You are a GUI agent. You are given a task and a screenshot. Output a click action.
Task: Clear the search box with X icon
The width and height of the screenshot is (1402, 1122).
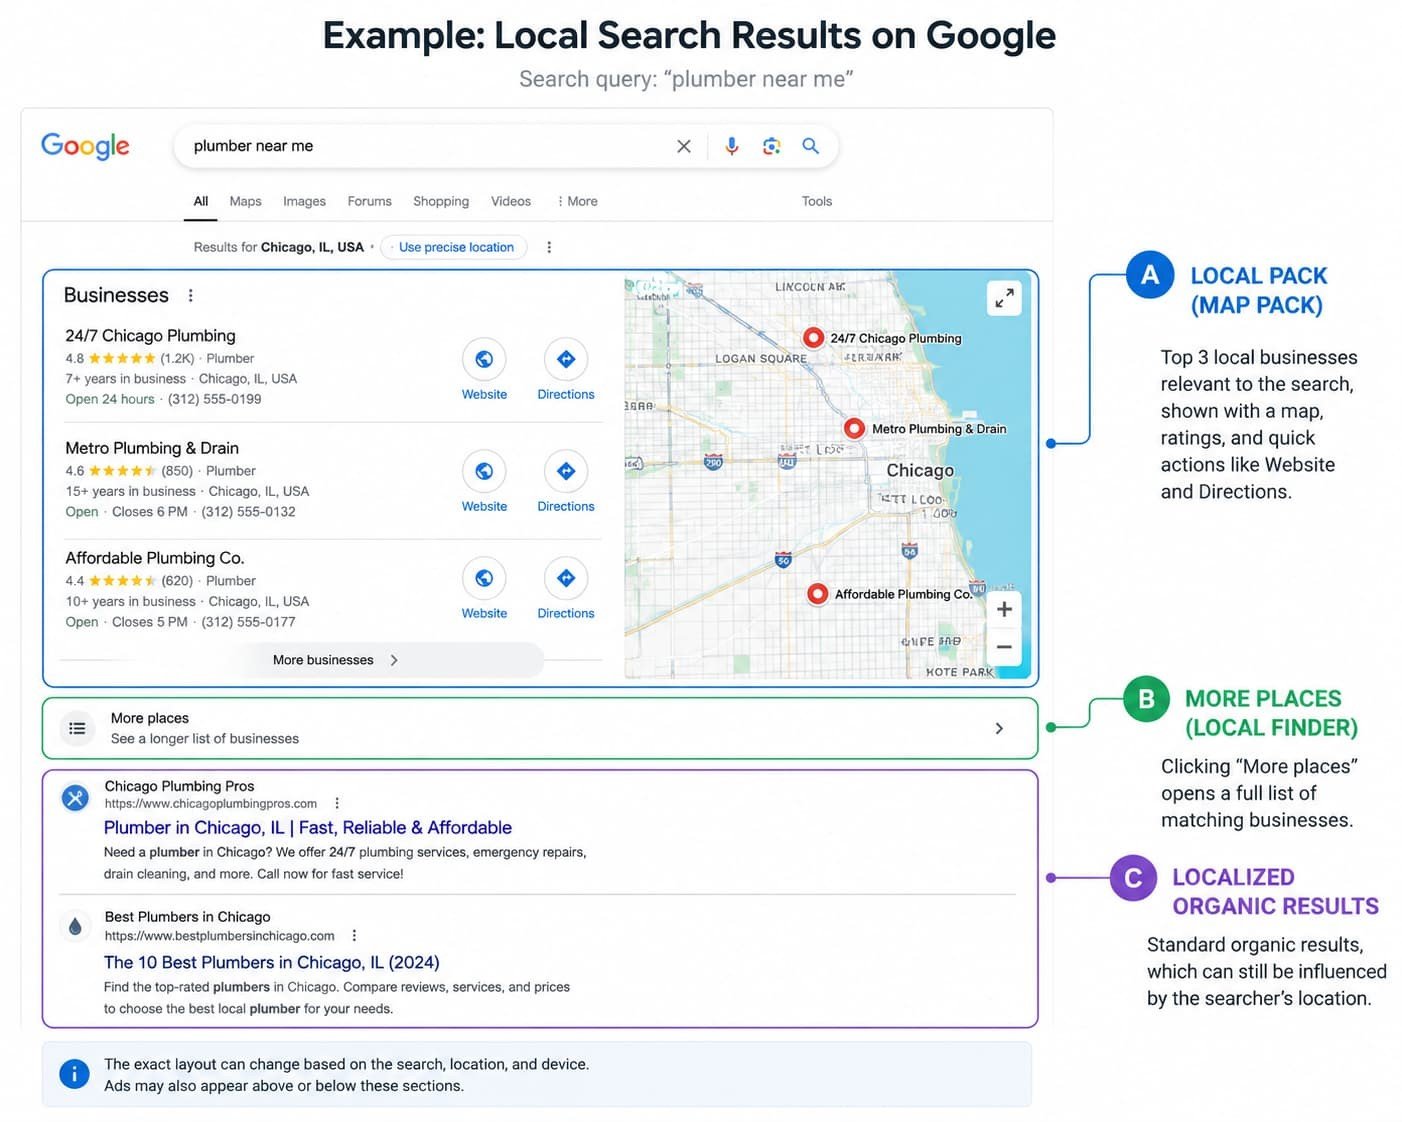pyautogui.click(x=684, y=146)
